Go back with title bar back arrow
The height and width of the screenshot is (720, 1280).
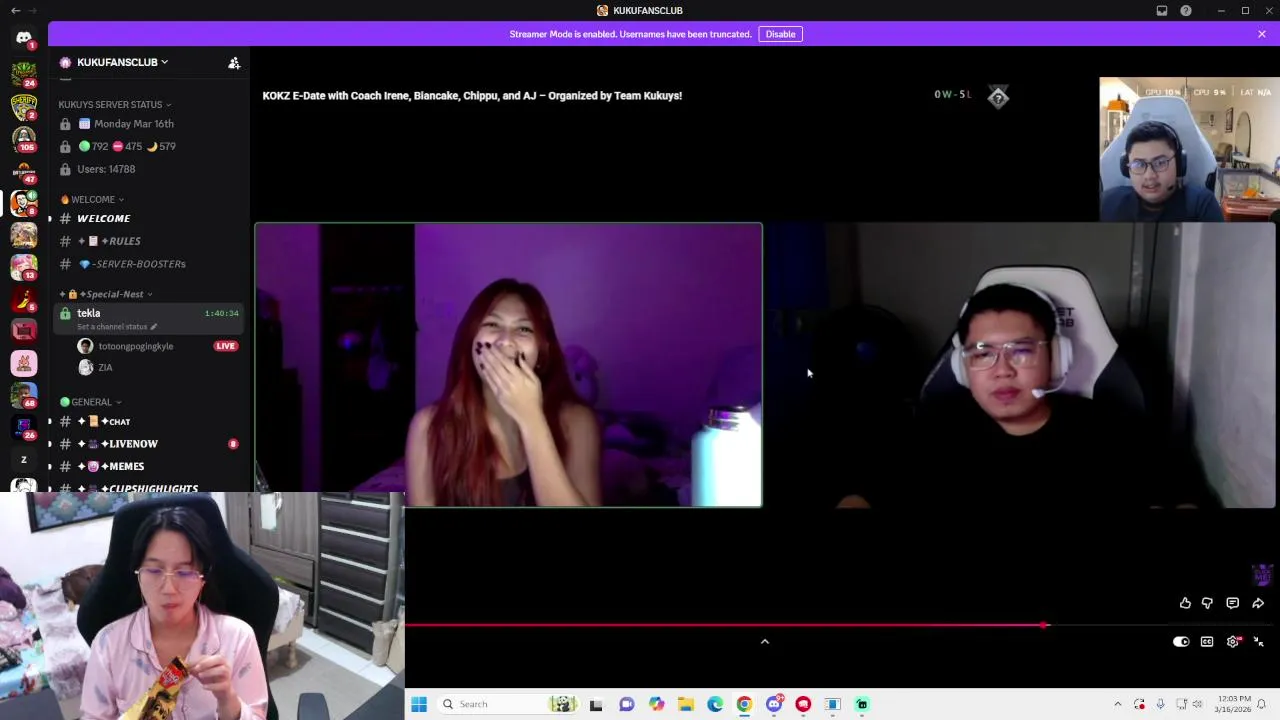[15, 10]
